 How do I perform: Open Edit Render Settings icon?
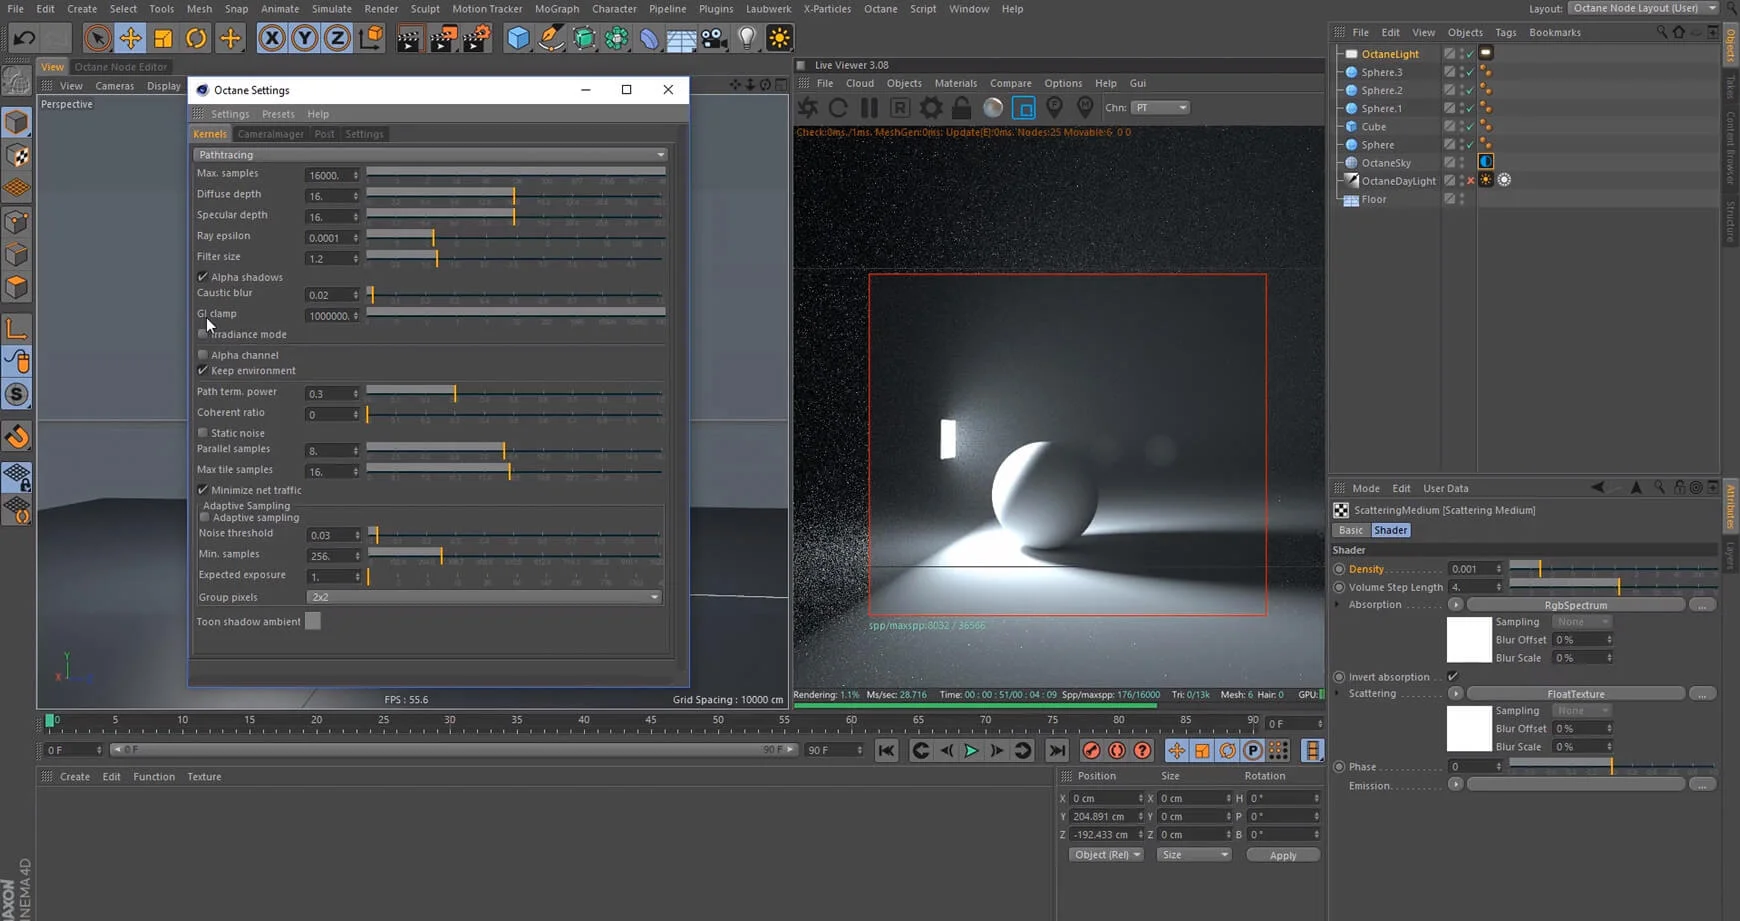[x=477, y=38]
